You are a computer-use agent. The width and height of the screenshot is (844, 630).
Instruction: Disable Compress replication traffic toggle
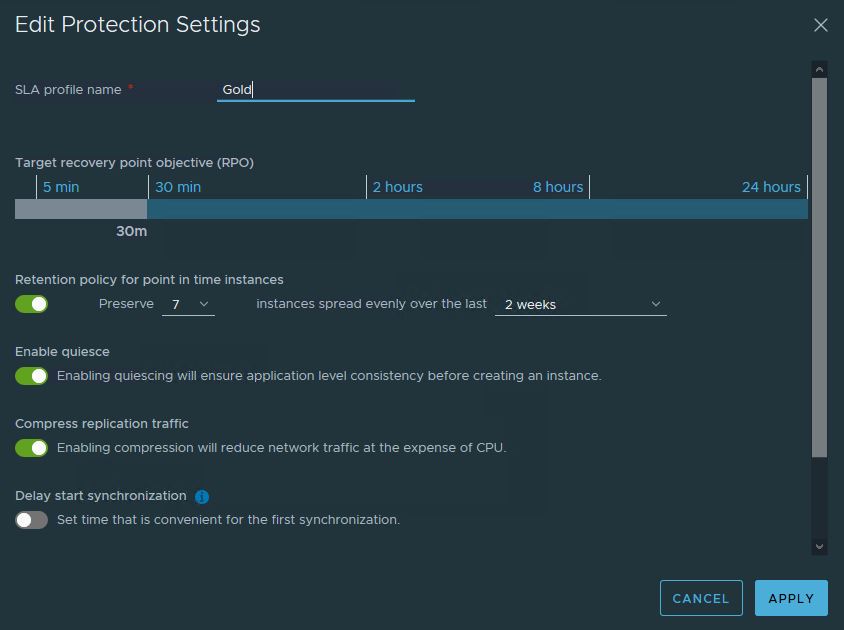[x=31, y=448]
